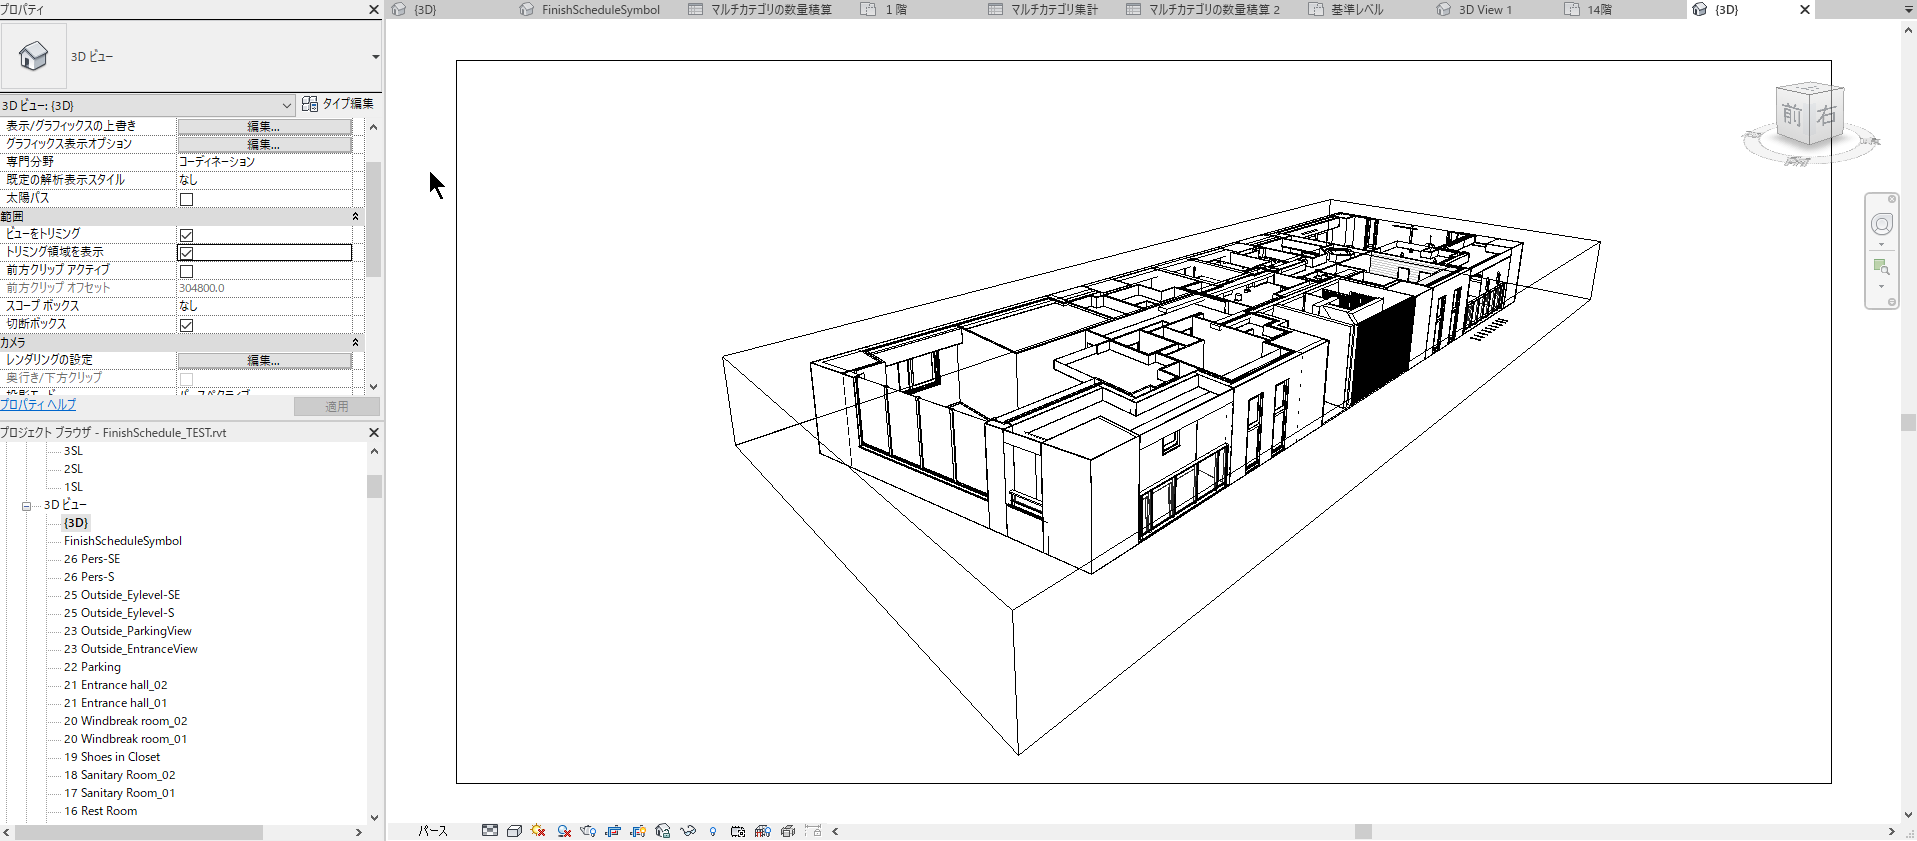Uncheck the 切断ボックス checkbox

pyautogui.click(x=186, y=325)
